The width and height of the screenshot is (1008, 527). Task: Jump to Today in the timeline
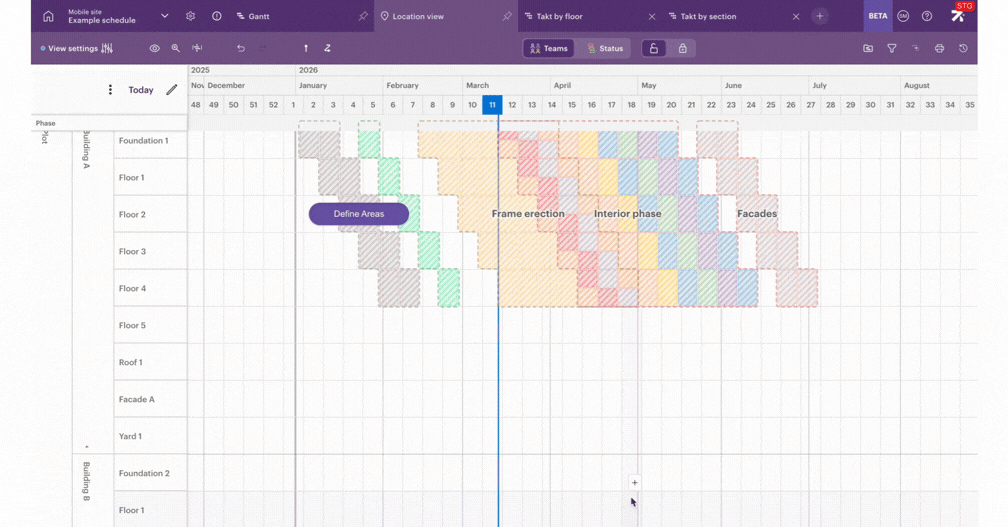point(141,90)
